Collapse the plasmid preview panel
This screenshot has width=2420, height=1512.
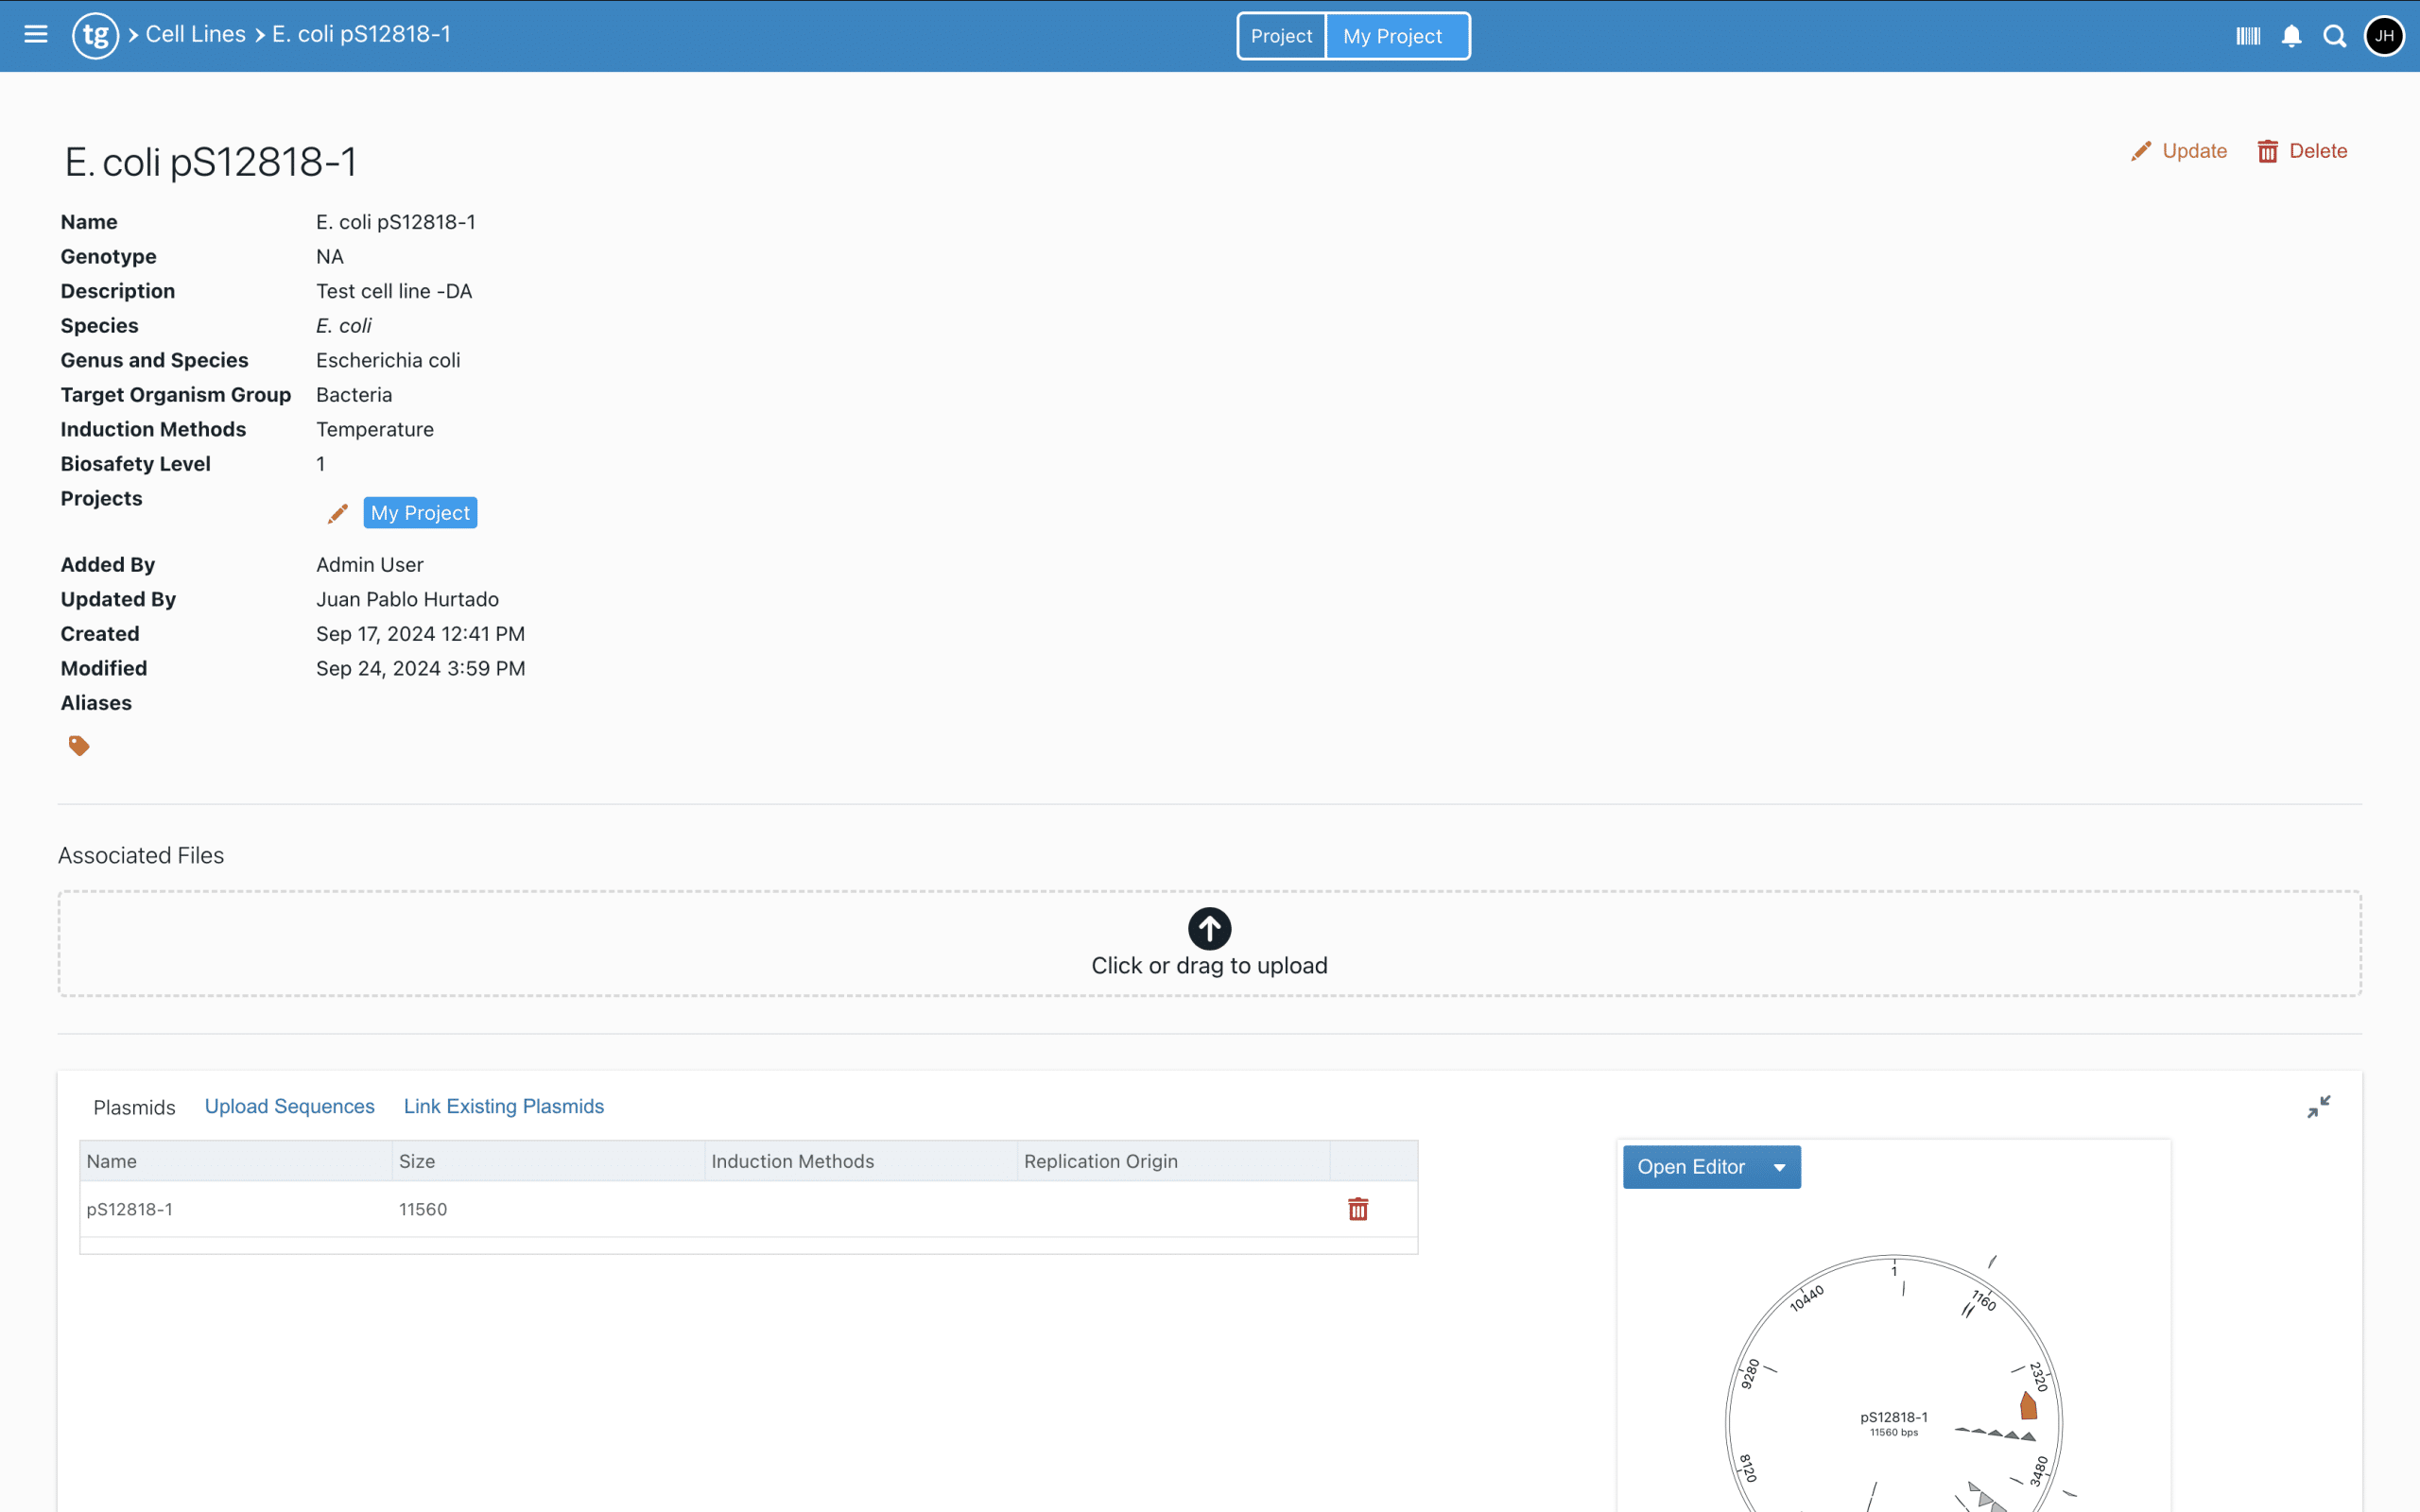click(2318, 1106)
